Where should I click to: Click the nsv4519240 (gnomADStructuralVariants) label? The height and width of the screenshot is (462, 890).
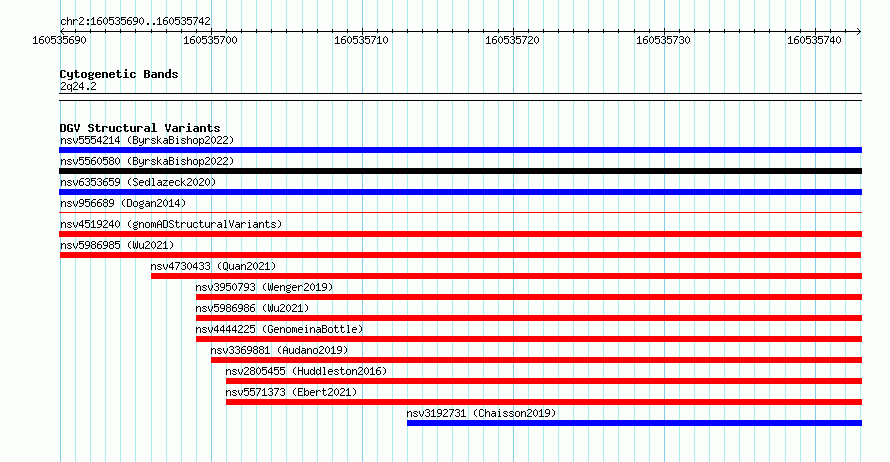coord(171,224)
